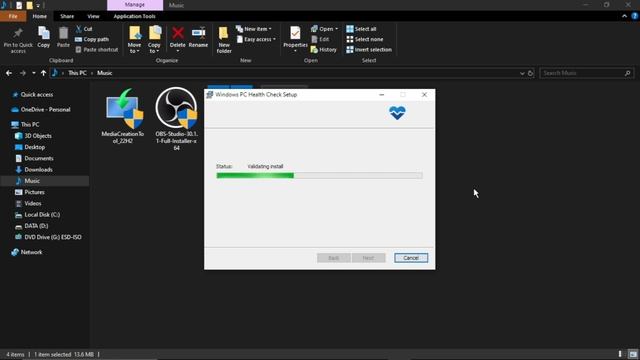
Task: Expand address bar history dropdown
Action: 522,73
